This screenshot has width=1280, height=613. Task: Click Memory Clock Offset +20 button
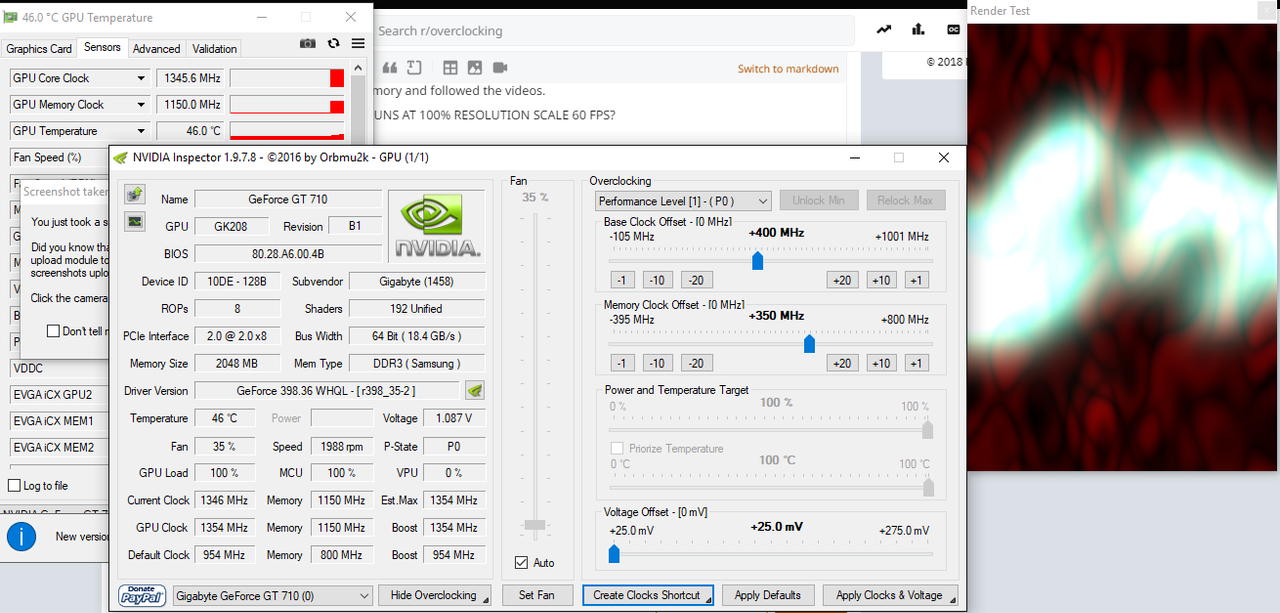(x=842, y=363)
